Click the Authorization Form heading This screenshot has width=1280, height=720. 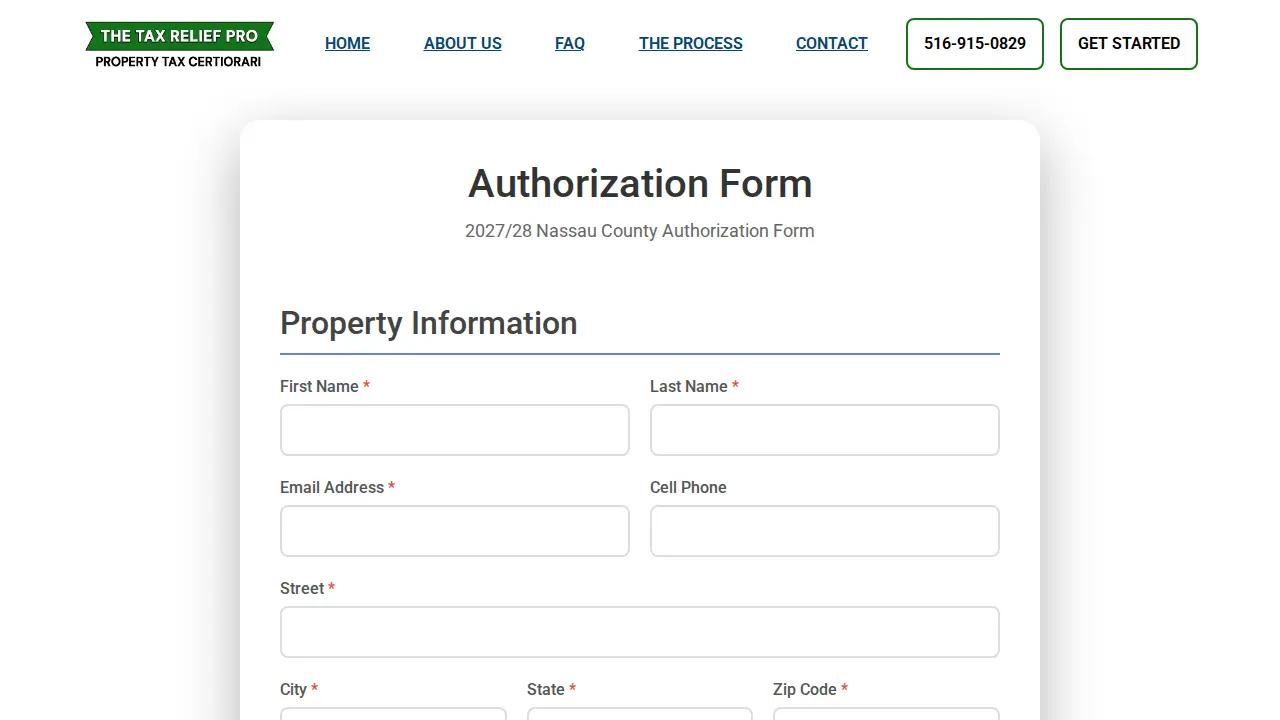pos(640,184)
